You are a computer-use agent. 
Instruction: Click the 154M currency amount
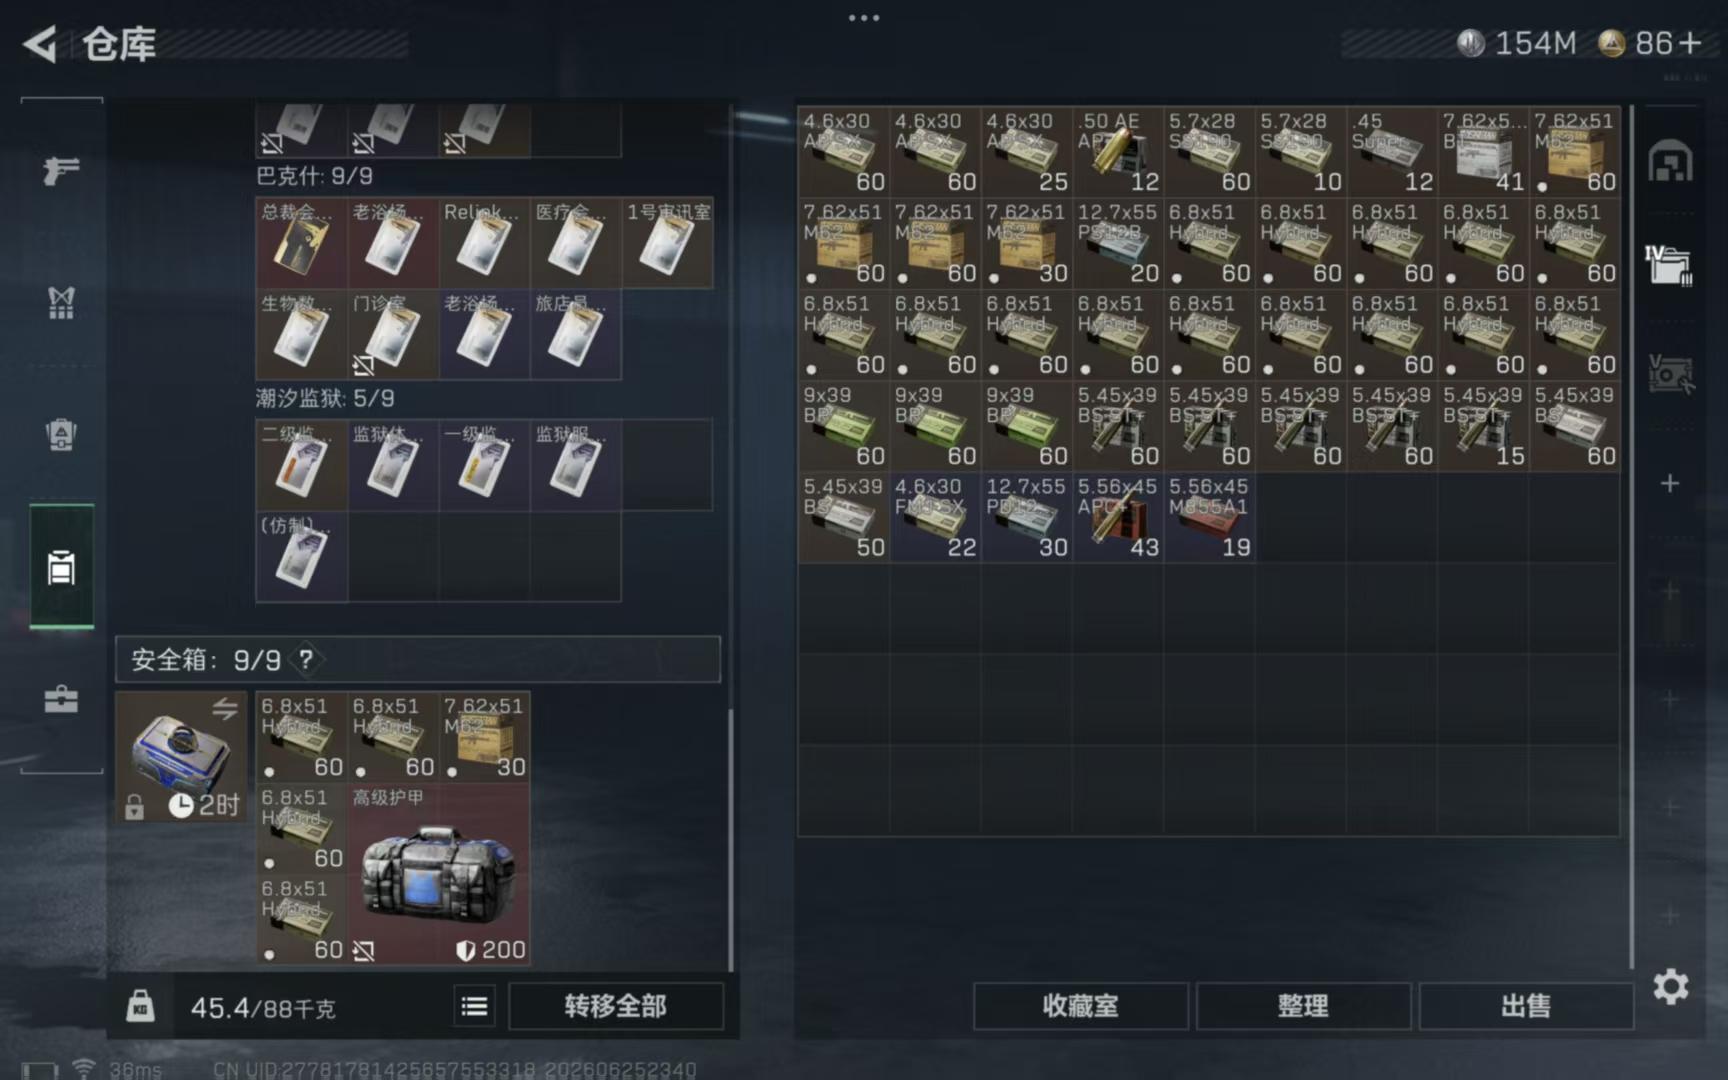pos(1535,43)
